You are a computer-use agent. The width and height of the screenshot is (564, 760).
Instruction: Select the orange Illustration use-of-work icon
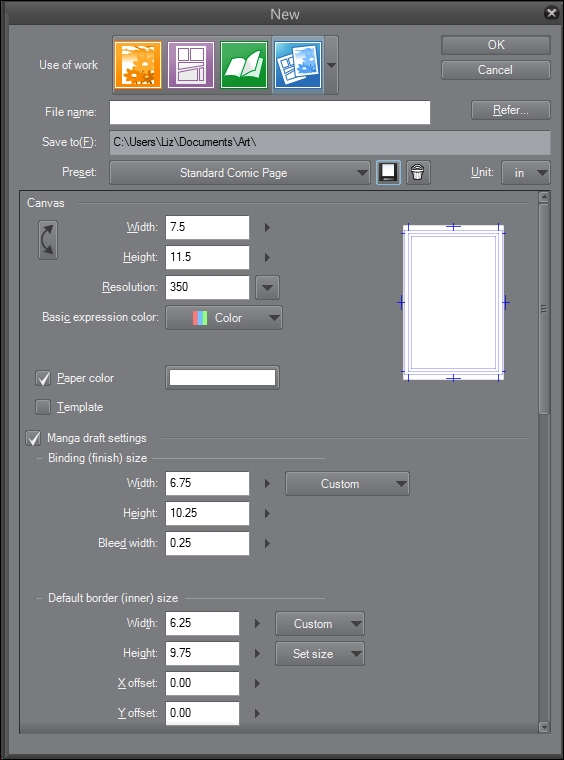coord(138,65)
